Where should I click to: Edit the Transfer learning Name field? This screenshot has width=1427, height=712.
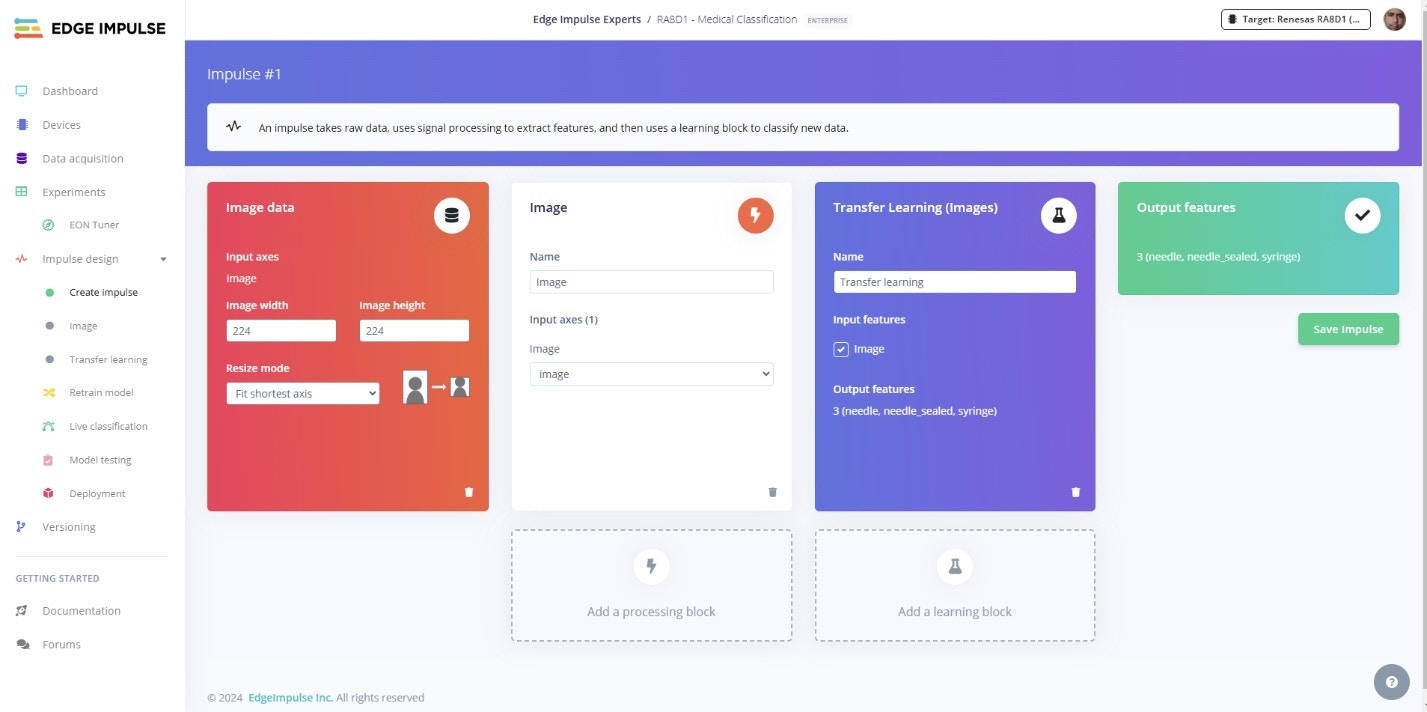[955, 282]
